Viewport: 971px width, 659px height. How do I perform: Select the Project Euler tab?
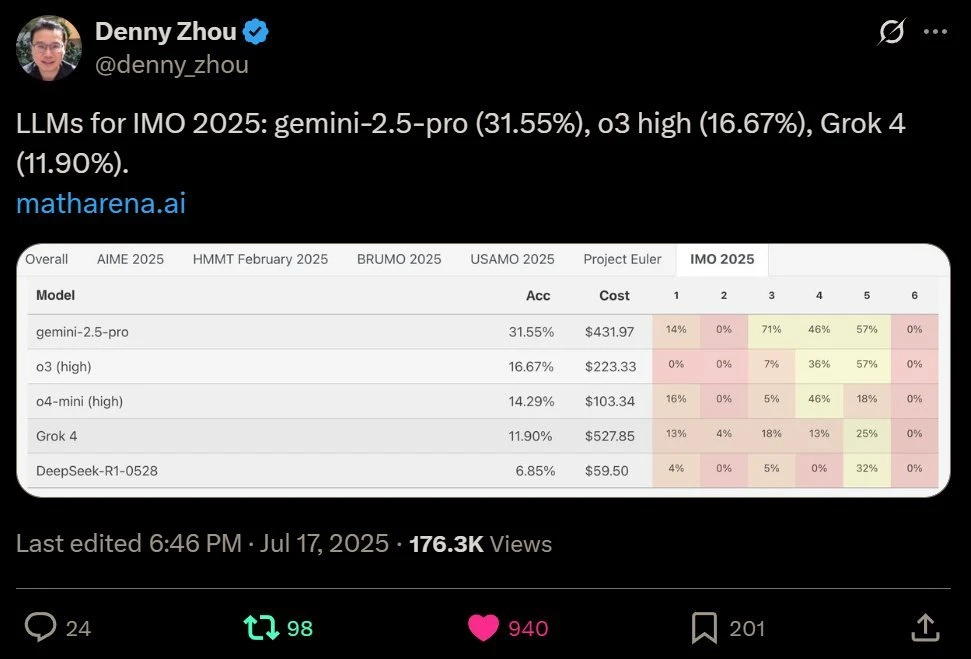[622, 259]
